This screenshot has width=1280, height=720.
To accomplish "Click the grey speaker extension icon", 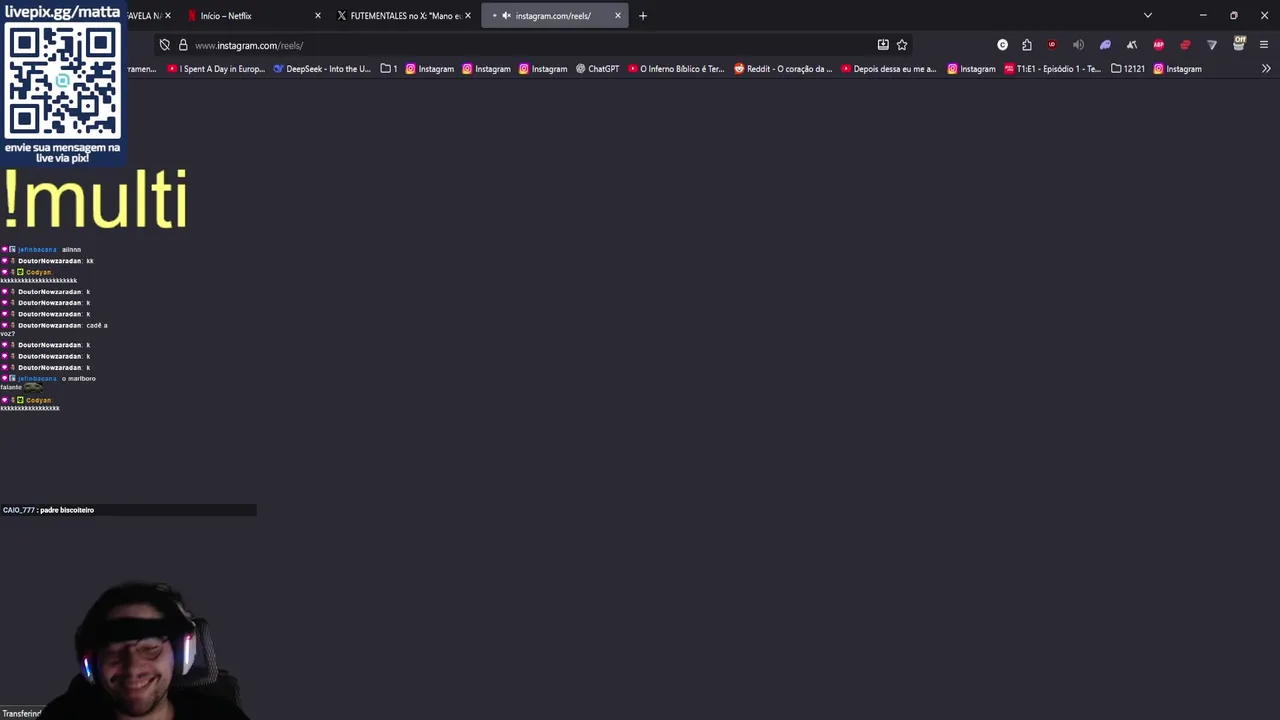I will tap(1078, 45).
